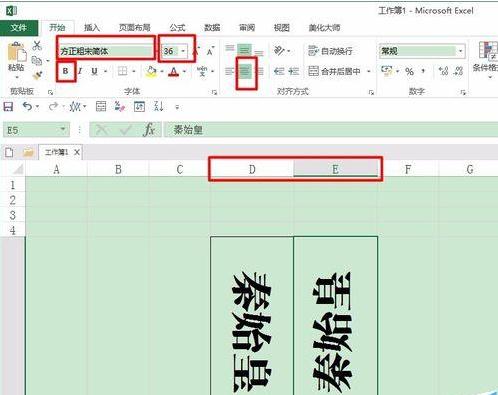Activate the Format Painter brush
Viewport: 498px width, 395px height.
37,76
